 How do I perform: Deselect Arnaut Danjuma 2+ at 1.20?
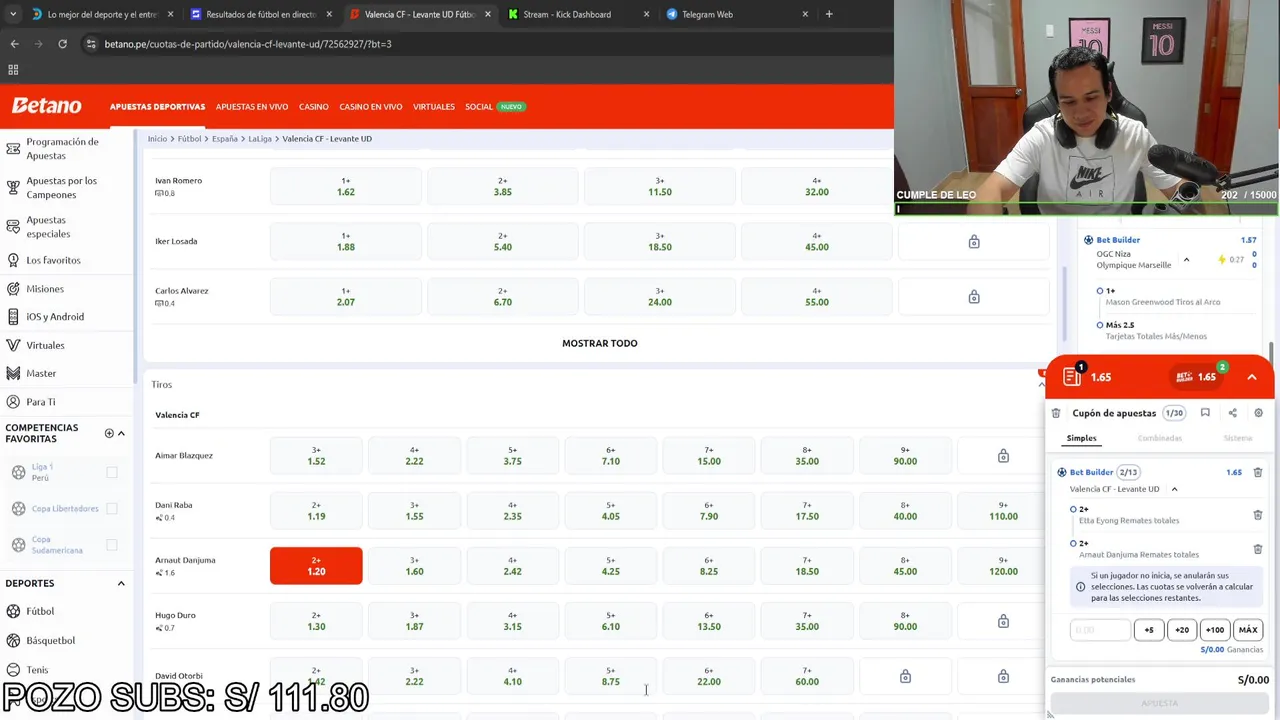pyautogui.click(x=316, y=566)
